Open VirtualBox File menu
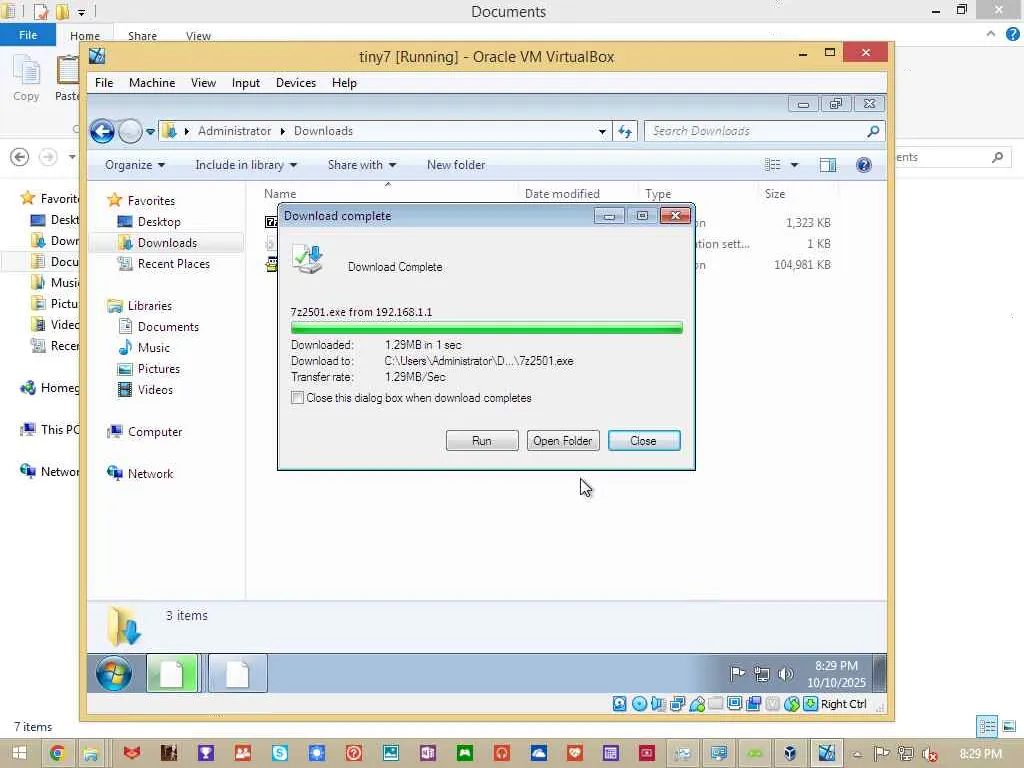The height and width of the screenshot is (768, 1024). [x=104, y=83]
